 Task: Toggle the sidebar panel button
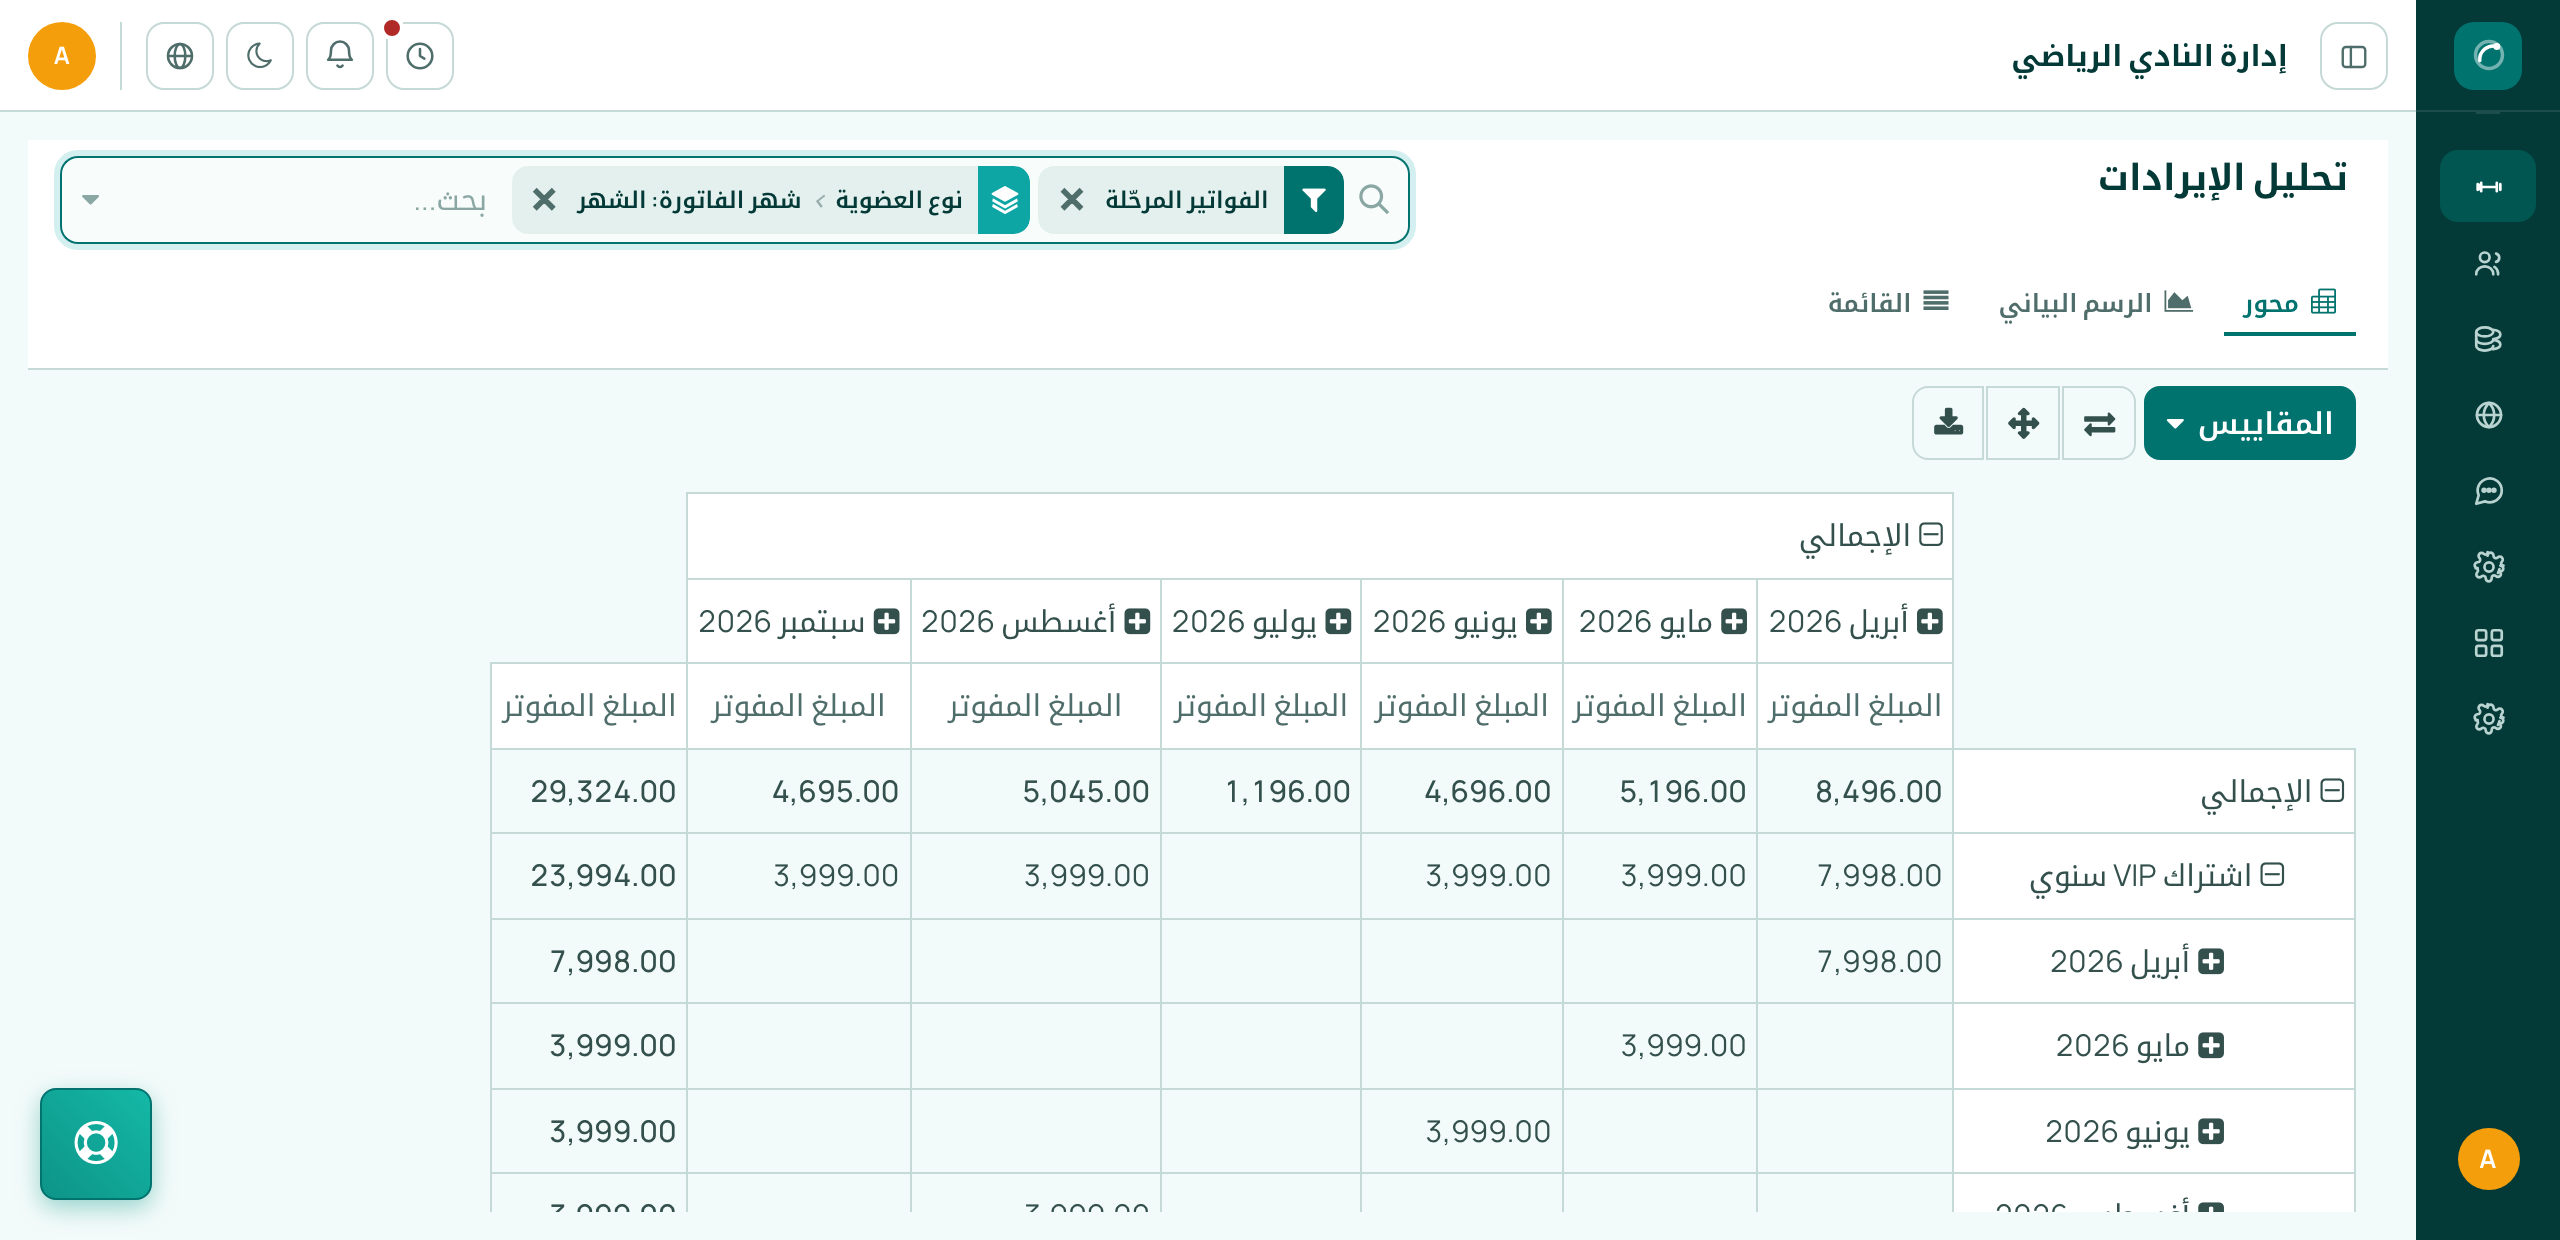click(2353, 56)
